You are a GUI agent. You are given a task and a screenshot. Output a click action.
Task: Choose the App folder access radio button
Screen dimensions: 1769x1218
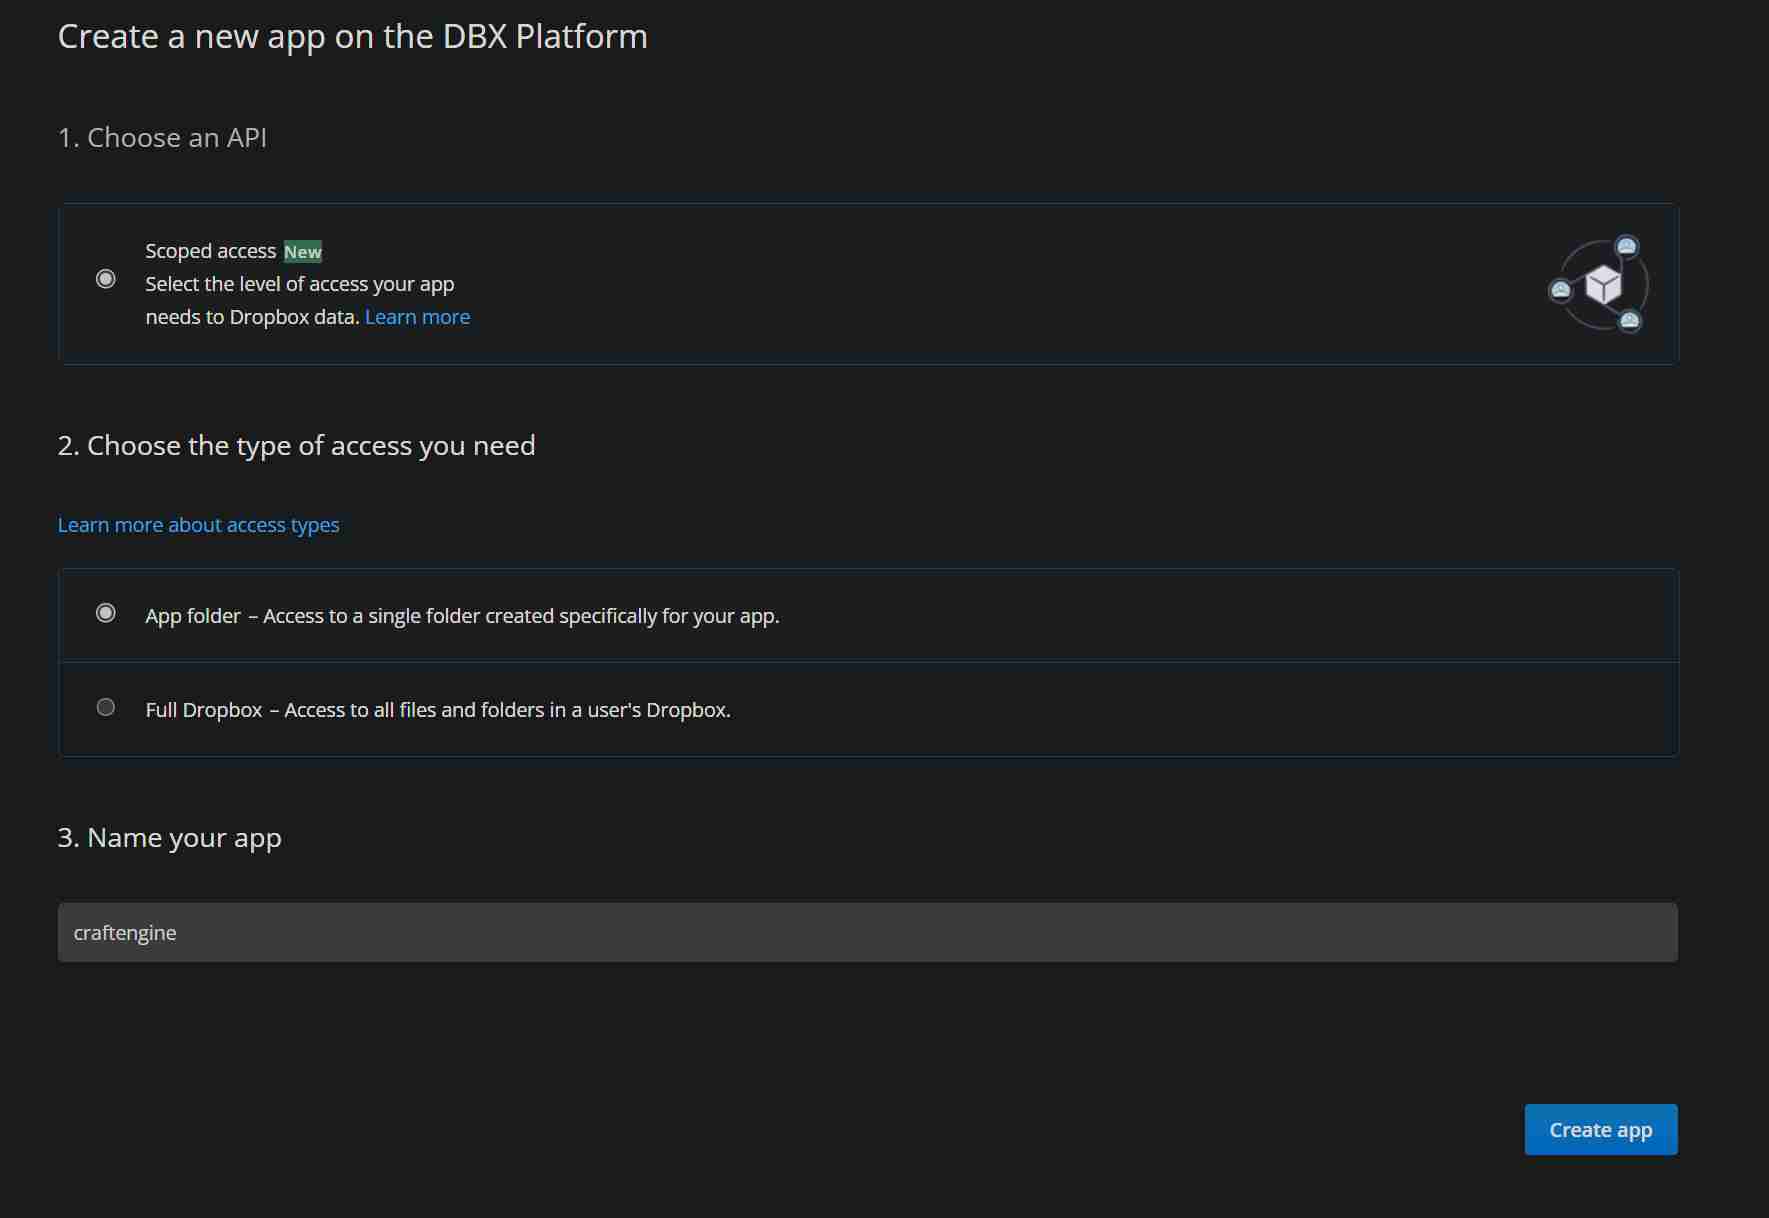(106, 613)
